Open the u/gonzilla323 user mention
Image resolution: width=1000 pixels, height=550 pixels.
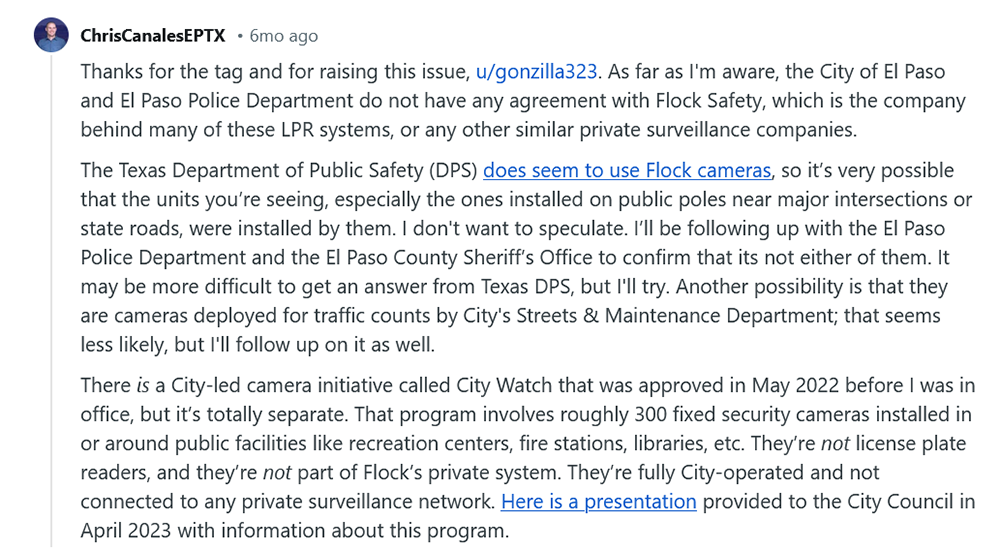click(x=538, y=72)
